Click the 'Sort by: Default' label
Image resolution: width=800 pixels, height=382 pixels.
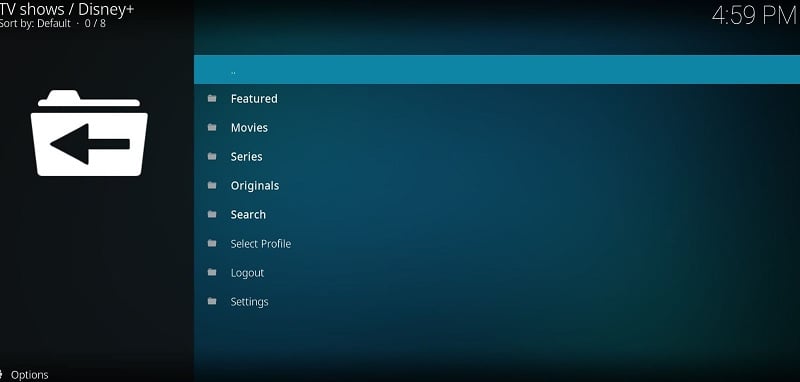[x=35, y=23]
